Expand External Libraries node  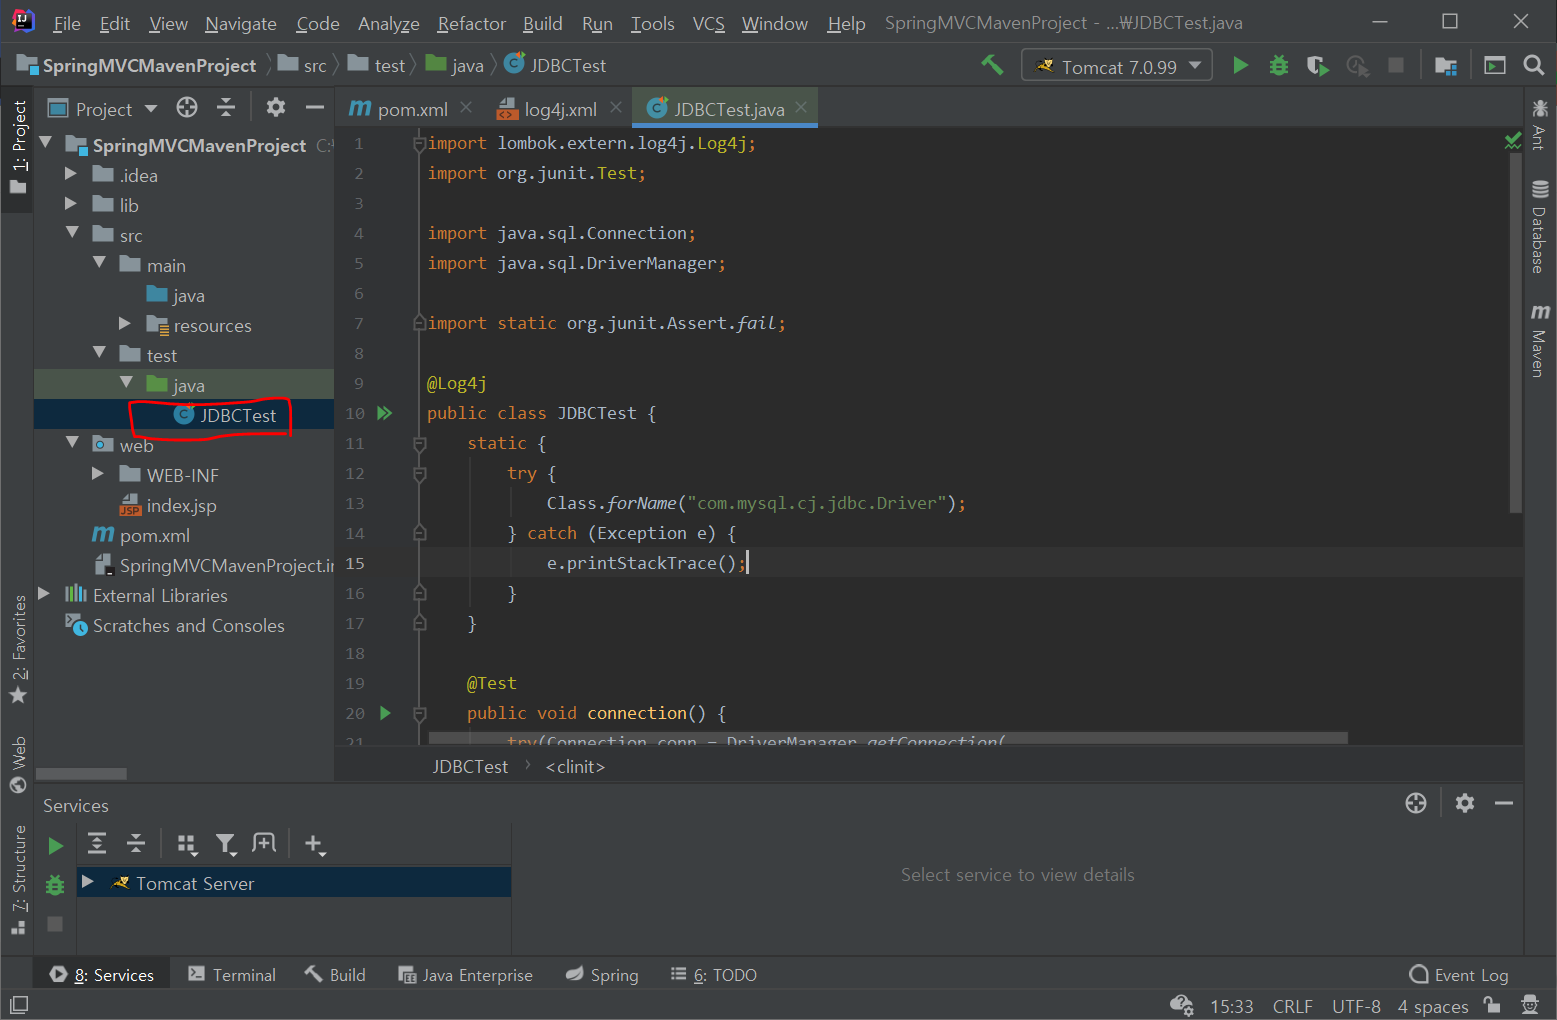44,594
